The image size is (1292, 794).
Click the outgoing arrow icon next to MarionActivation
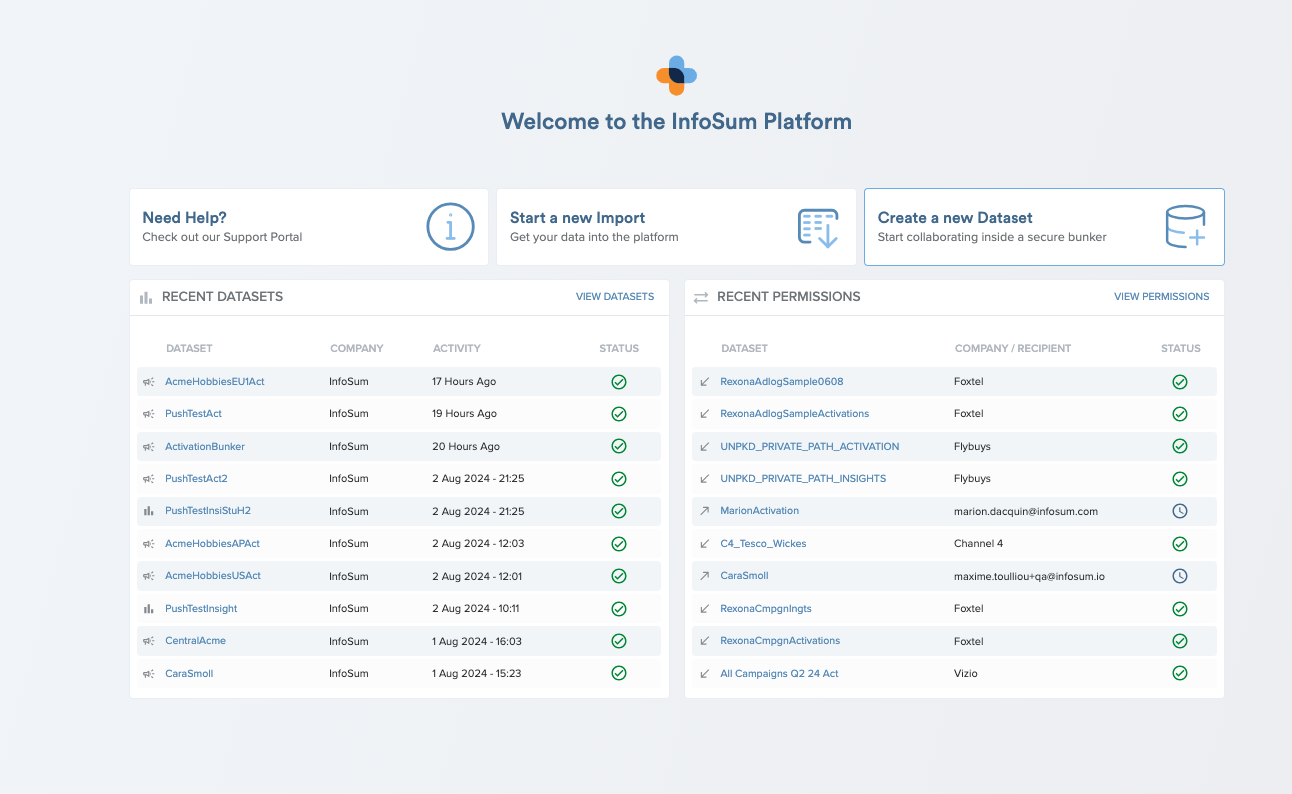[x=704, y=511]
